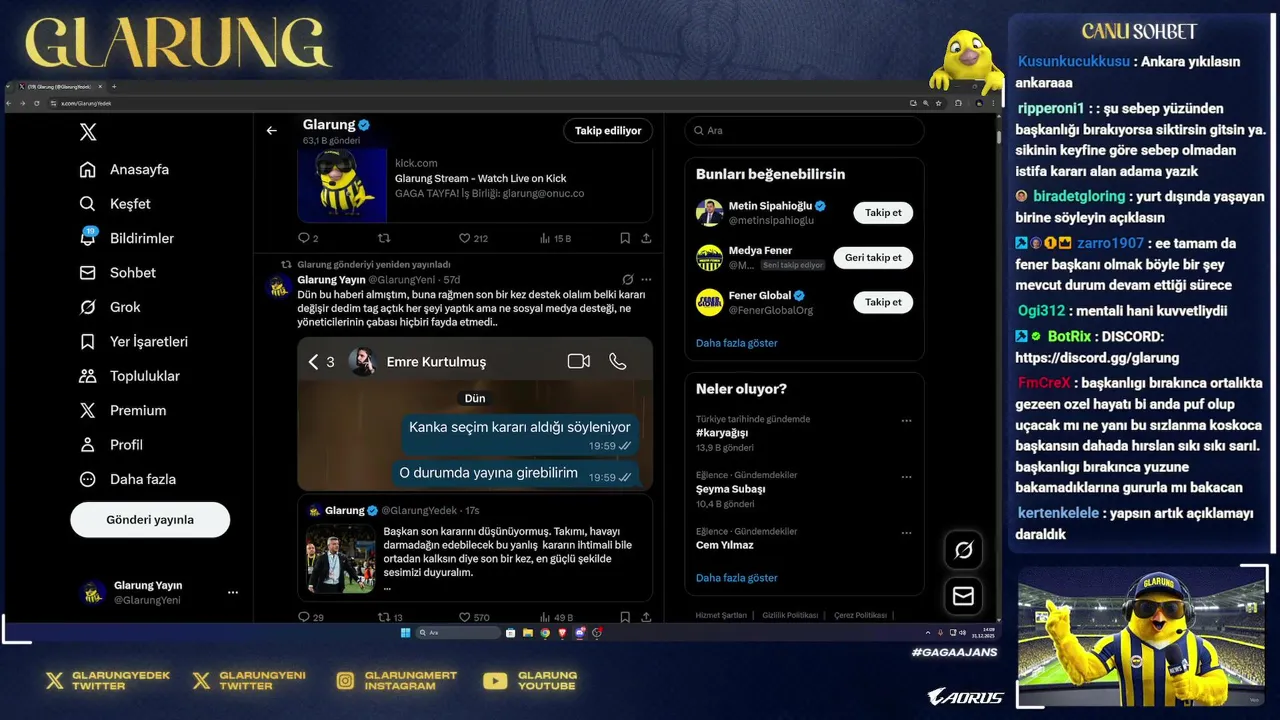Open Keşfet from the sidebar

pos(115,204)
